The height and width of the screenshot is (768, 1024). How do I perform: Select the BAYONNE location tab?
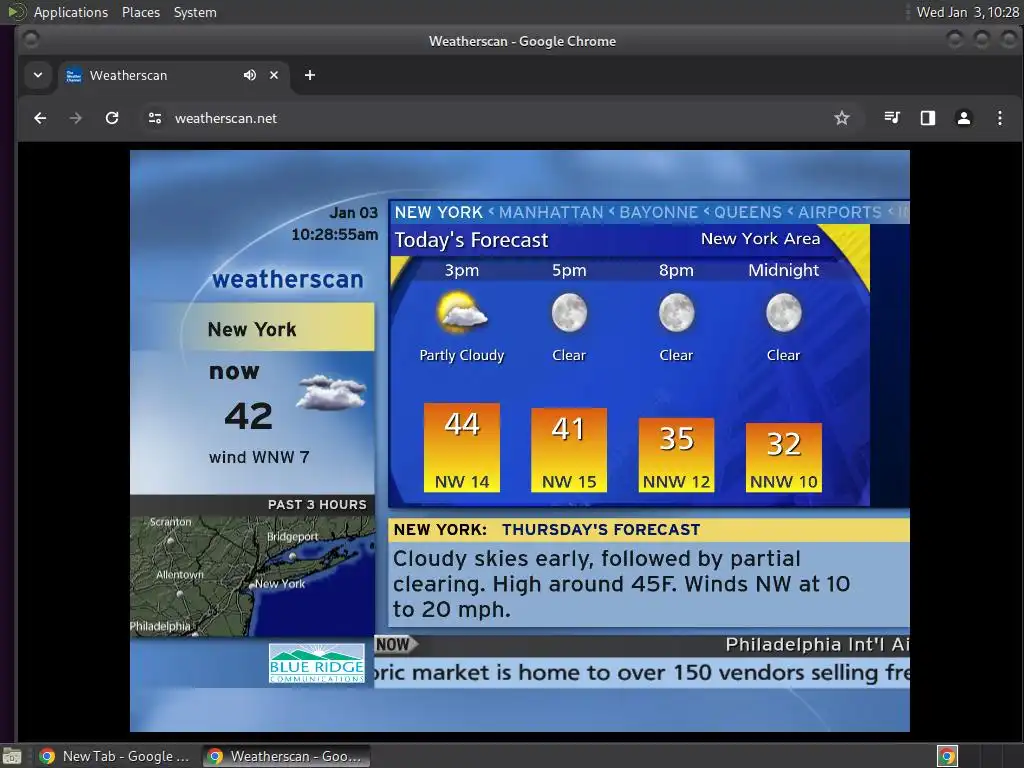[658, 212]
